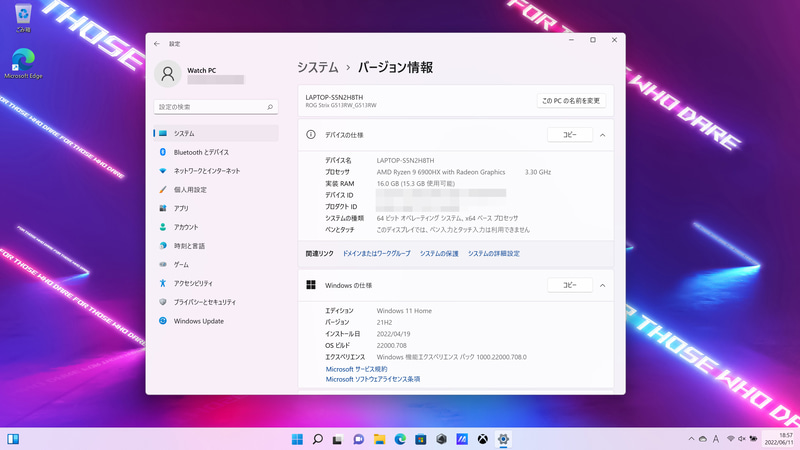
Task: Open Microsoft Store from taskbar
Action: pos(420,439)
